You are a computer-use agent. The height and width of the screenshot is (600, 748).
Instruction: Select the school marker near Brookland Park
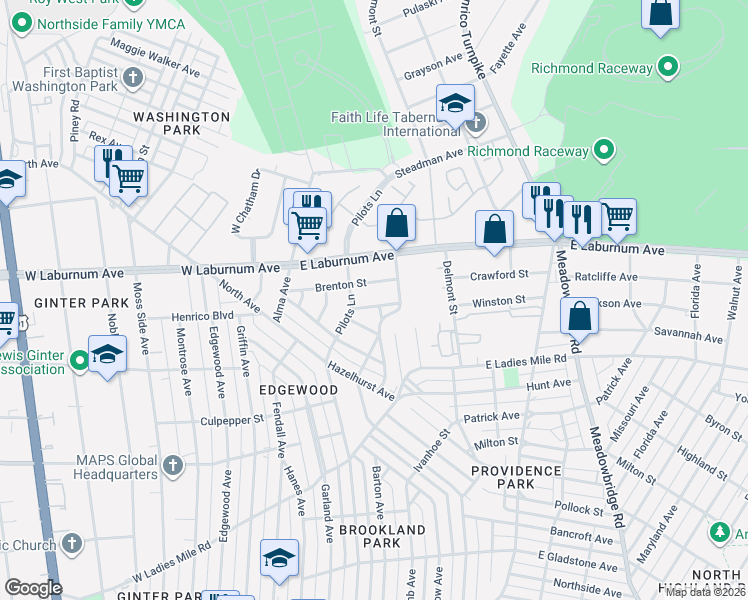280,561
